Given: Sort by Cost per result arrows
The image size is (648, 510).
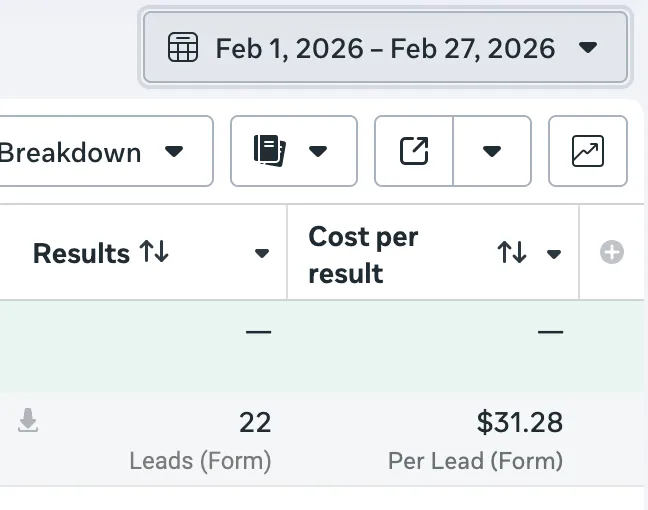Looking at the screenshot, I should click(512, 254).
